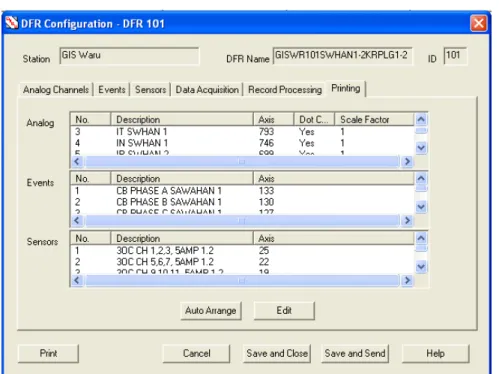Click axis value 746 in Analog list
Image resolution: width=499 pixels, height=374 pixels.
click(266, 143)
